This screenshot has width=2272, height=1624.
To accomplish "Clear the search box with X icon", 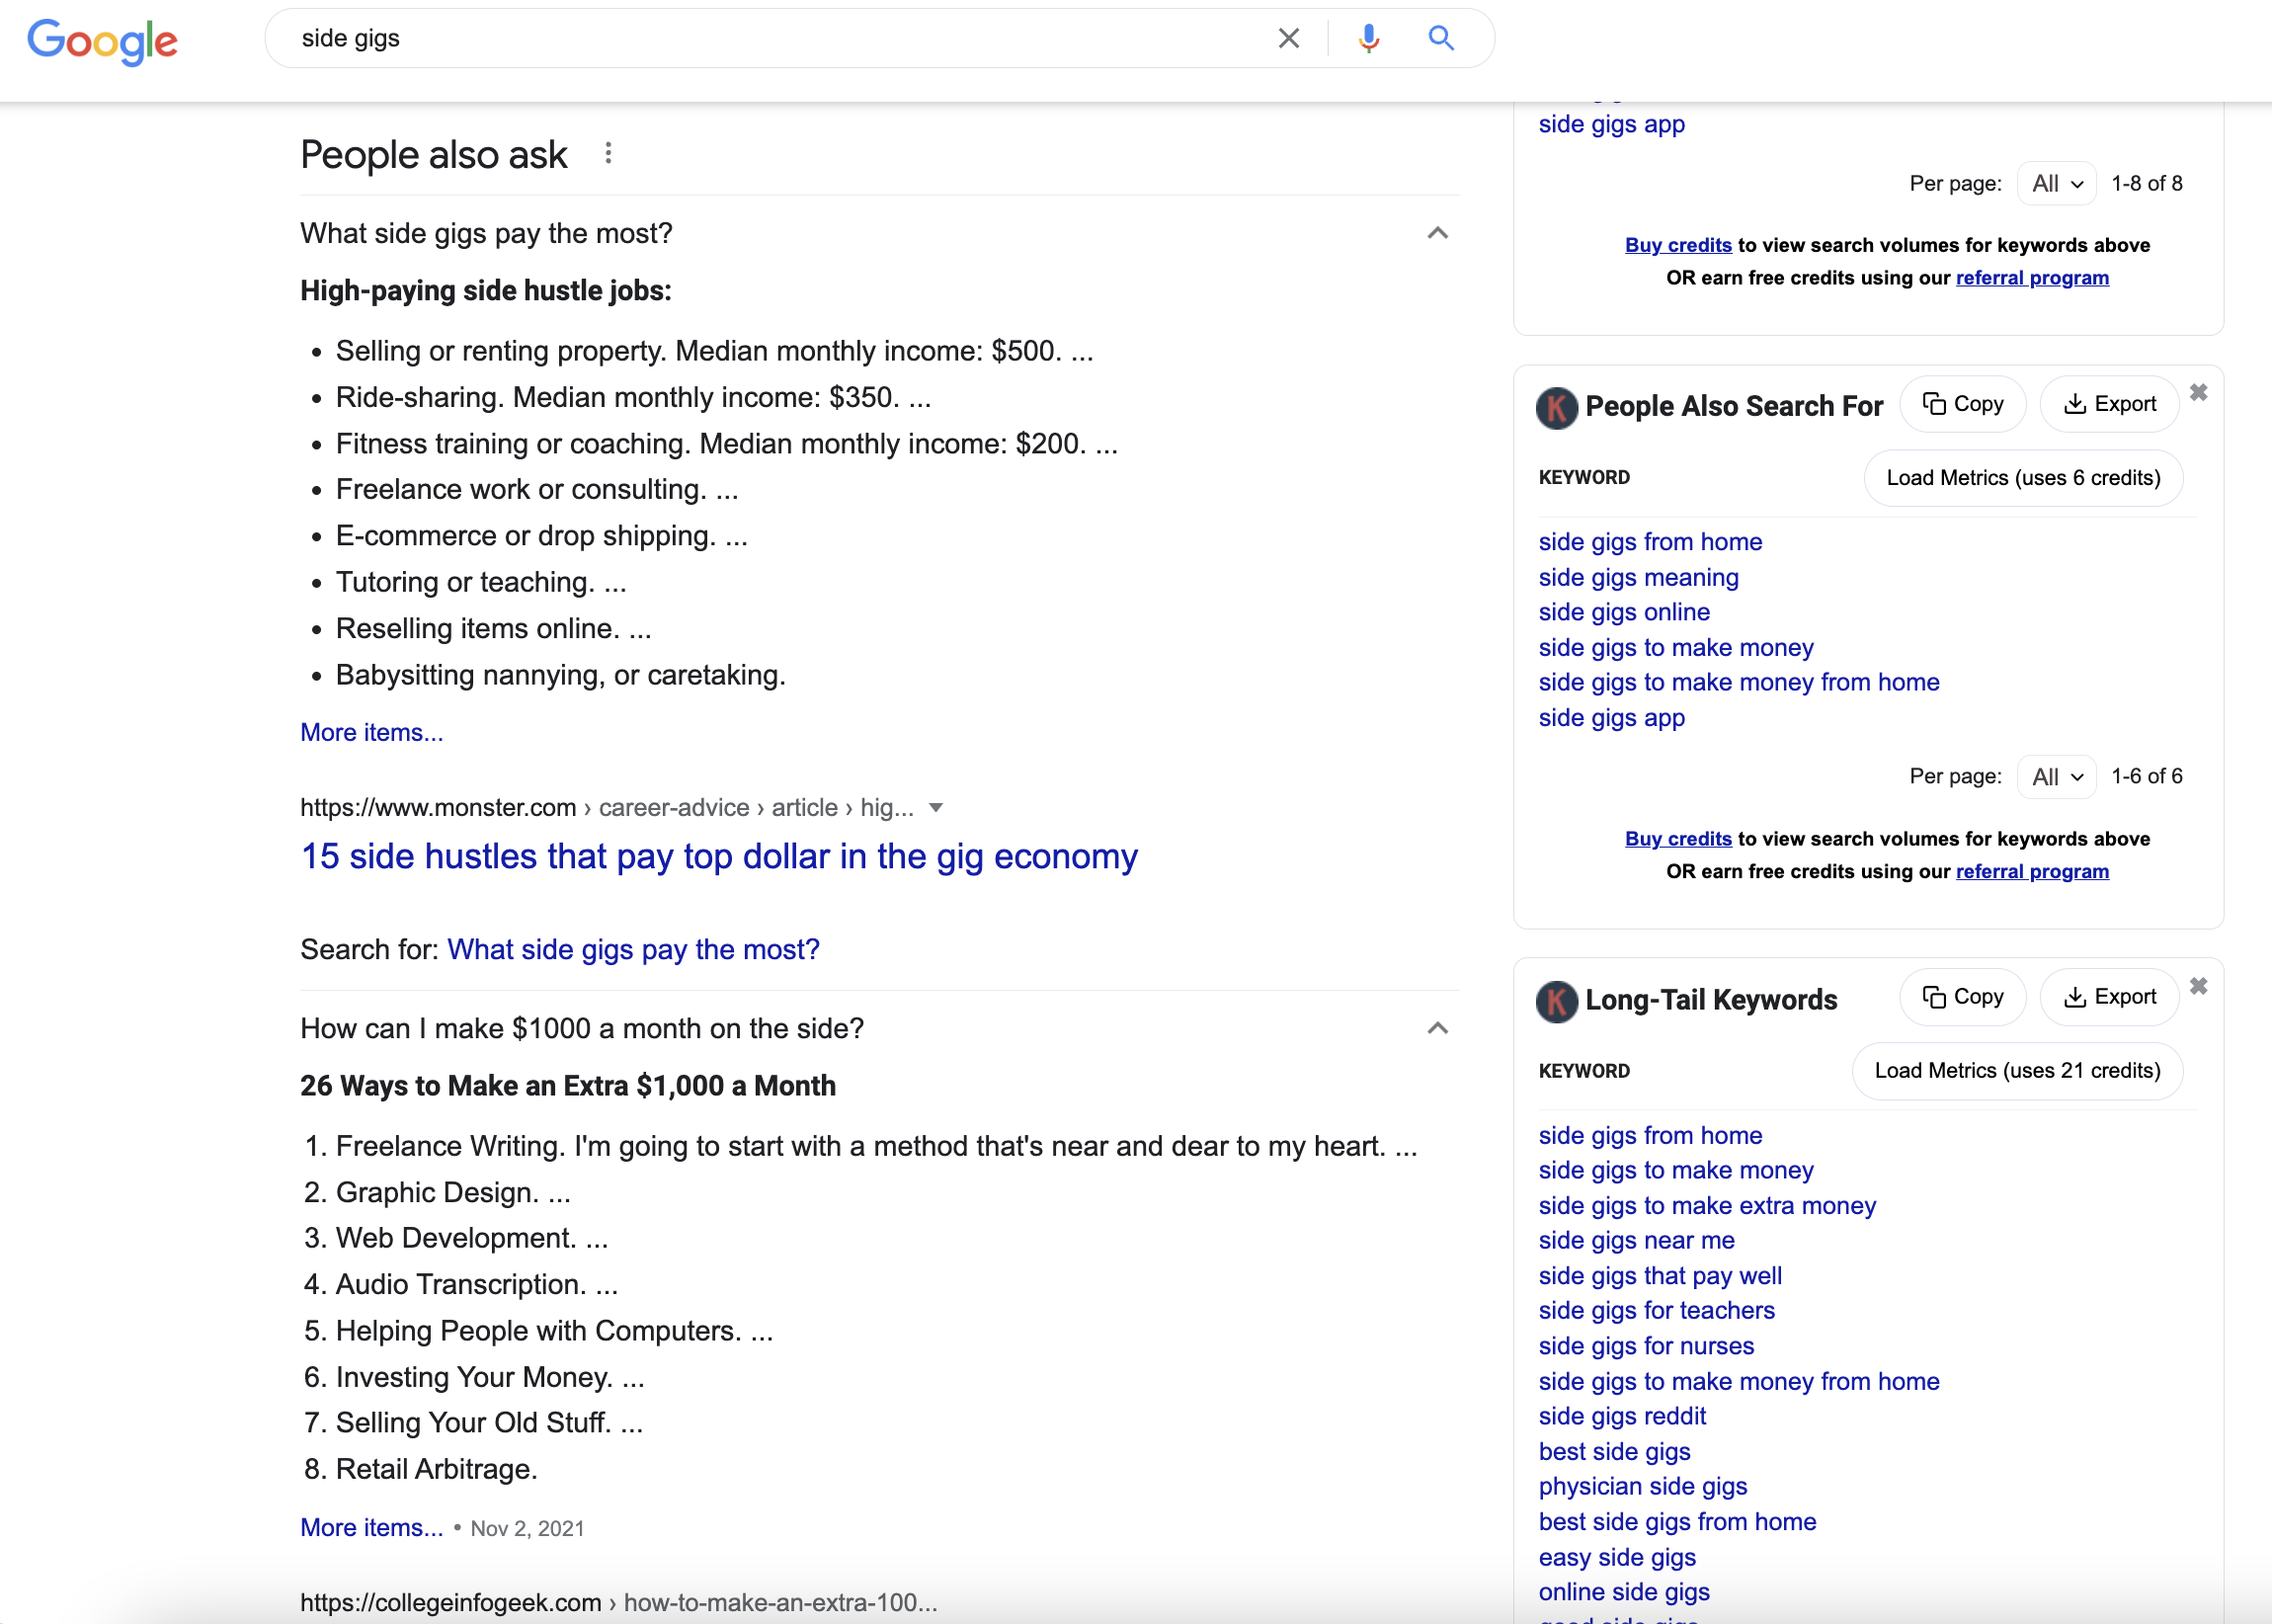I will pyautogui.click(x=1288, y=38).
